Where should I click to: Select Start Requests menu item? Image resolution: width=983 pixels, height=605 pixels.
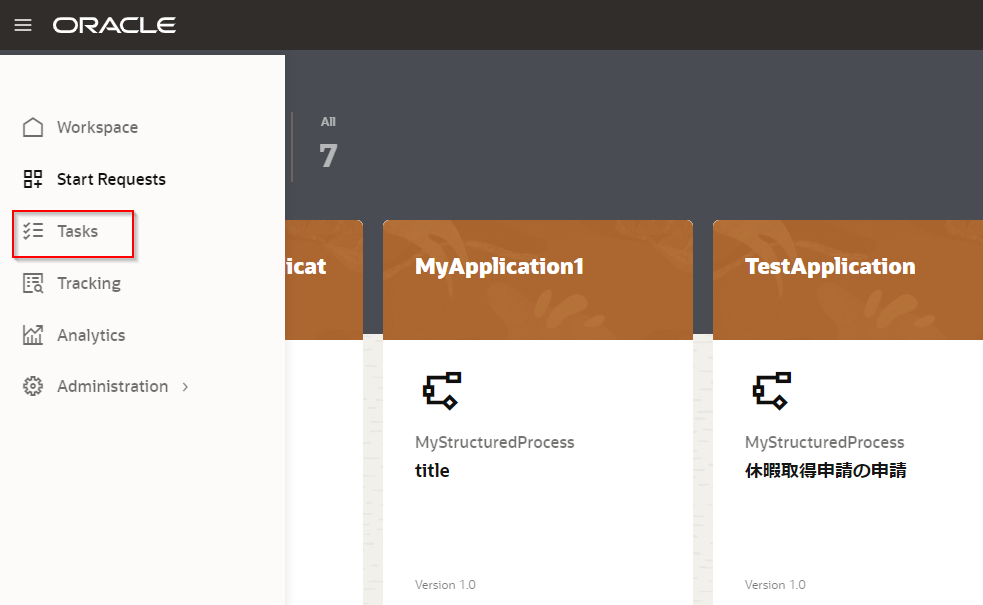coord(111,179)
